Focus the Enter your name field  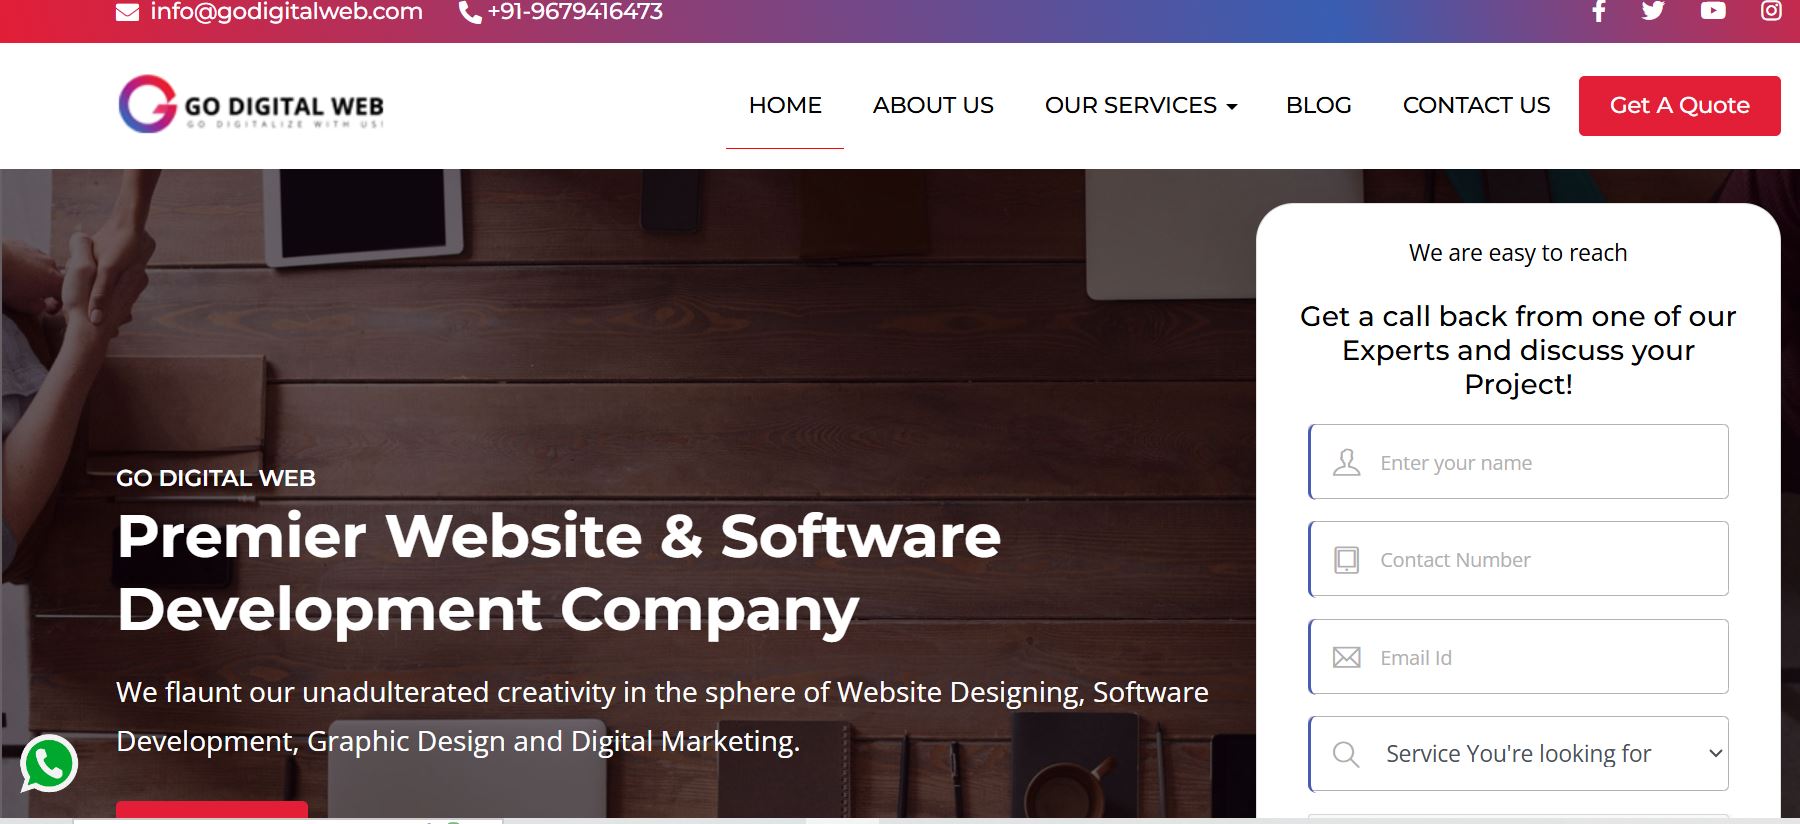coord(1518,462)
